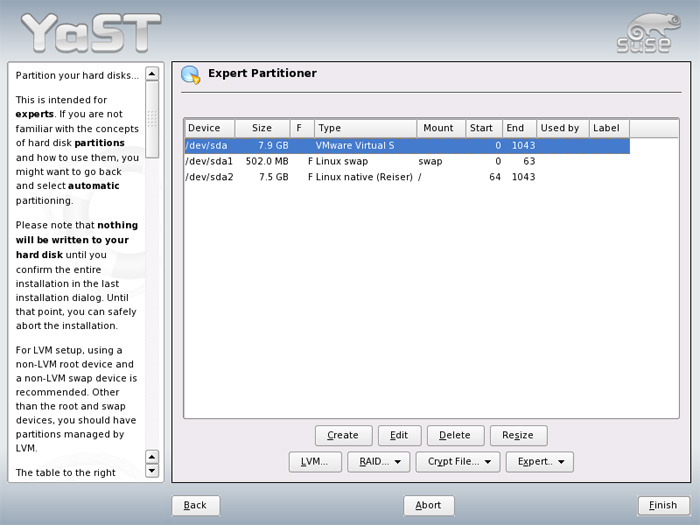Click the Linux native (Reiser) type cell

364,177
